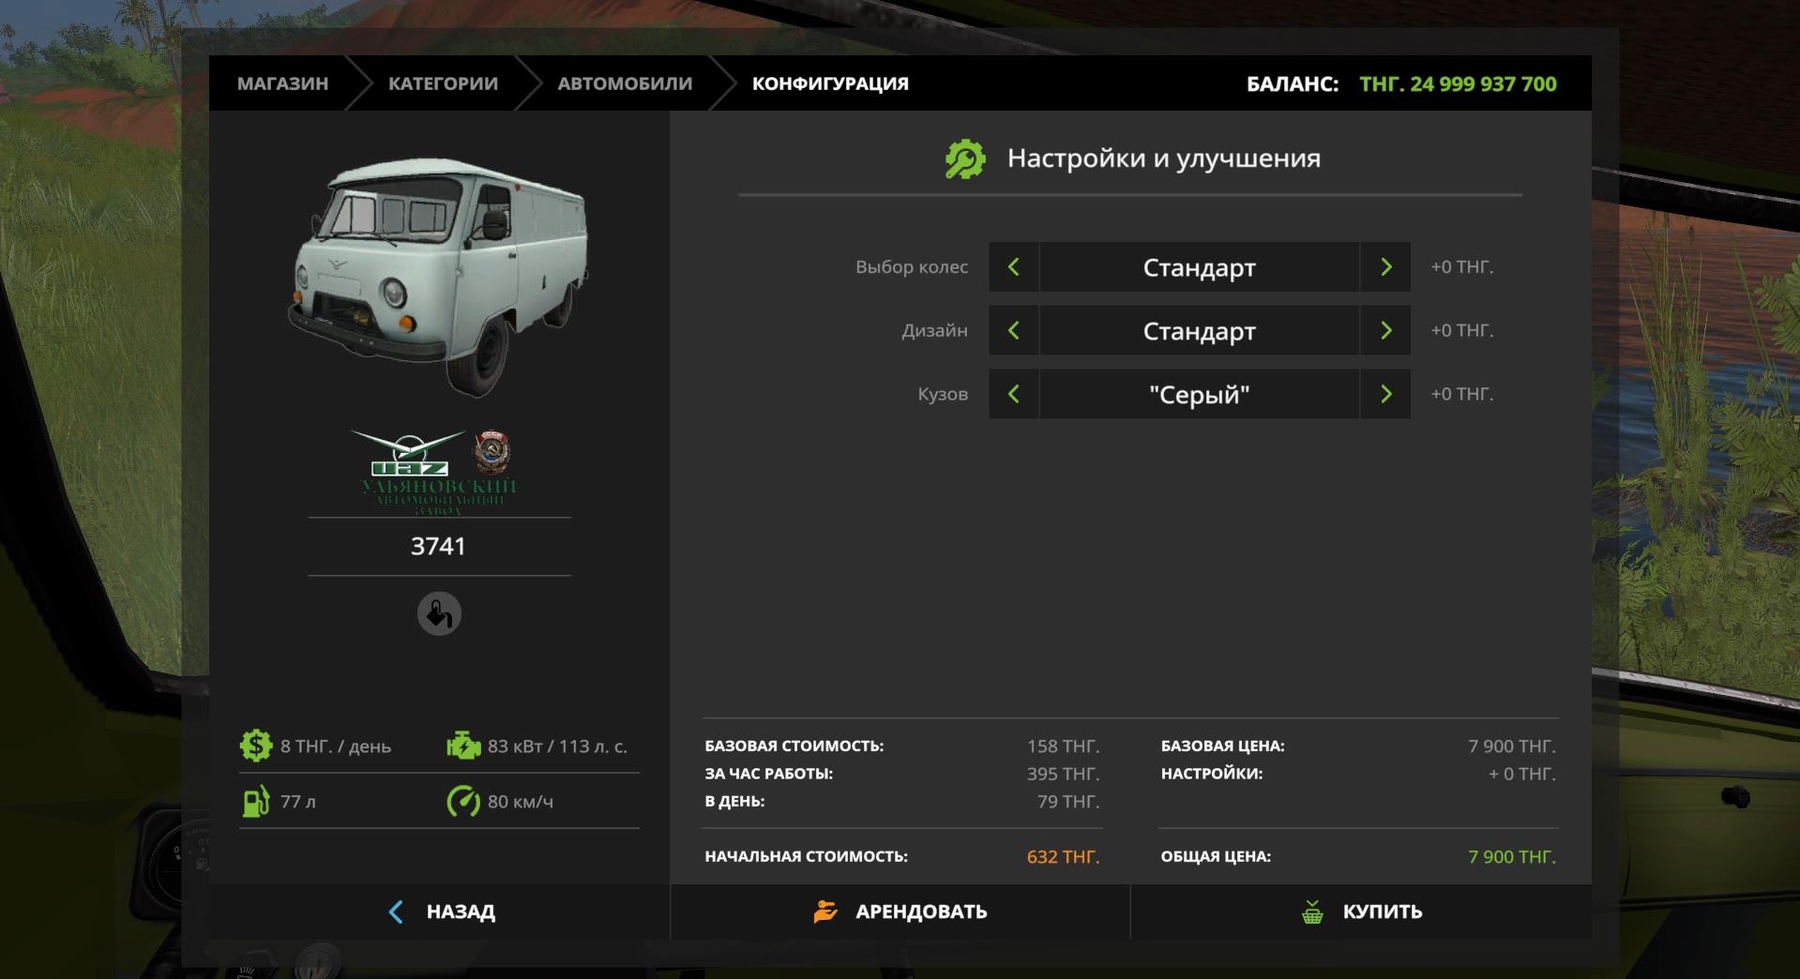Choose next Кузов body color
This screenshot has height=979, width=1800.
click(x=1385, y=394)
